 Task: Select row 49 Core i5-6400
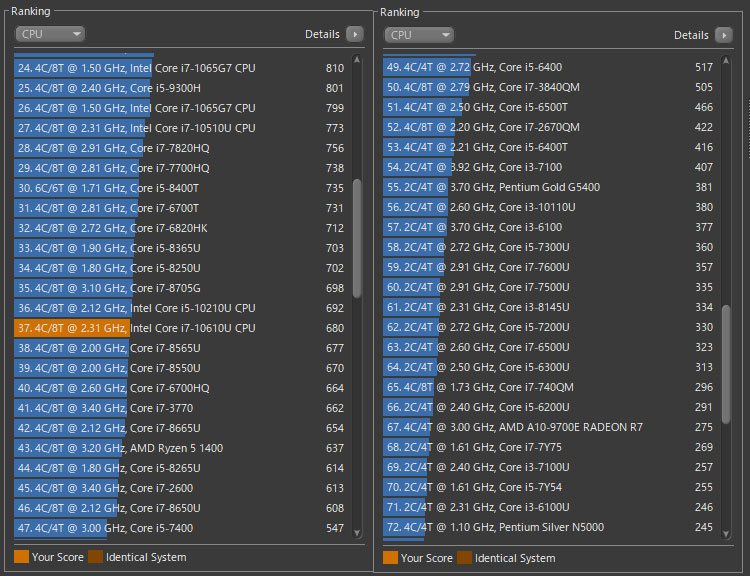click(550, 67)
